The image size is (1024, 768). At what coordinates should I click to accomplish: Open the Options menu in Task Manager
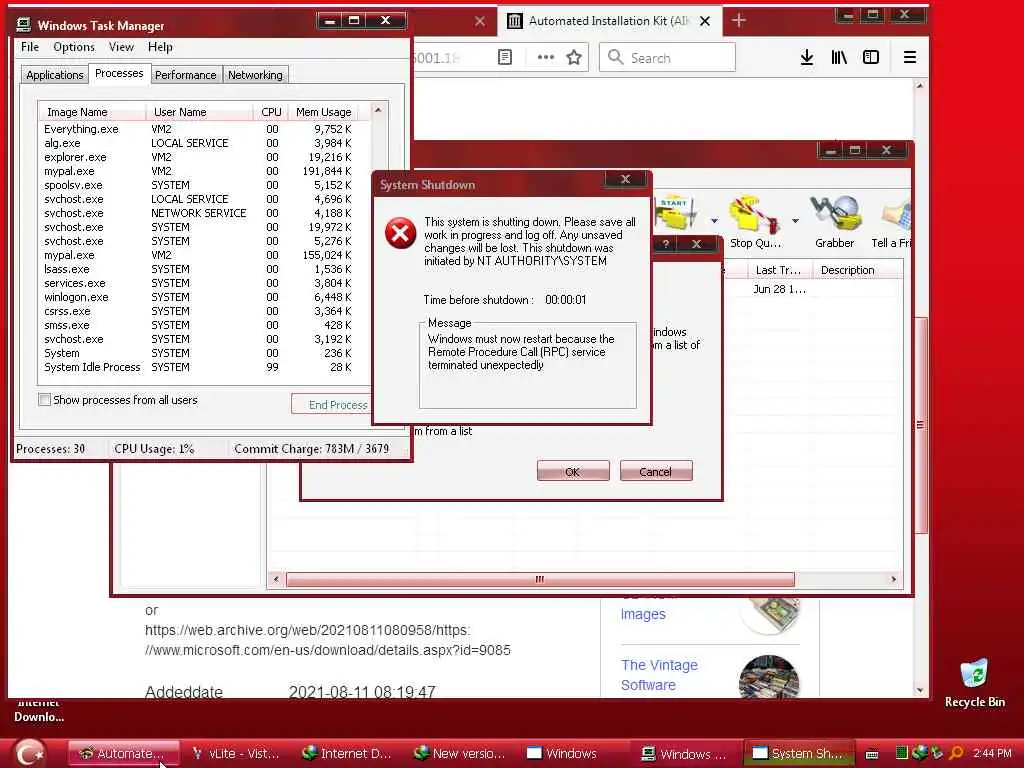pyautogui.click(x=74, y=47)
